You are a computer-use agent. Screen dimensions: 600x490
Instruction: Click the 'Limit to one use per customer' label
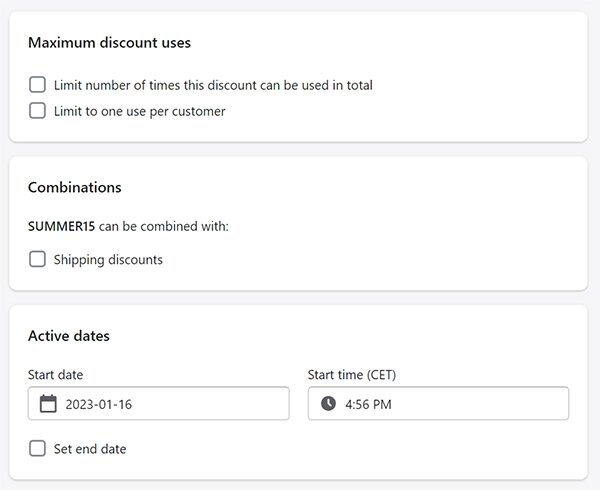(x=140, y=111)
